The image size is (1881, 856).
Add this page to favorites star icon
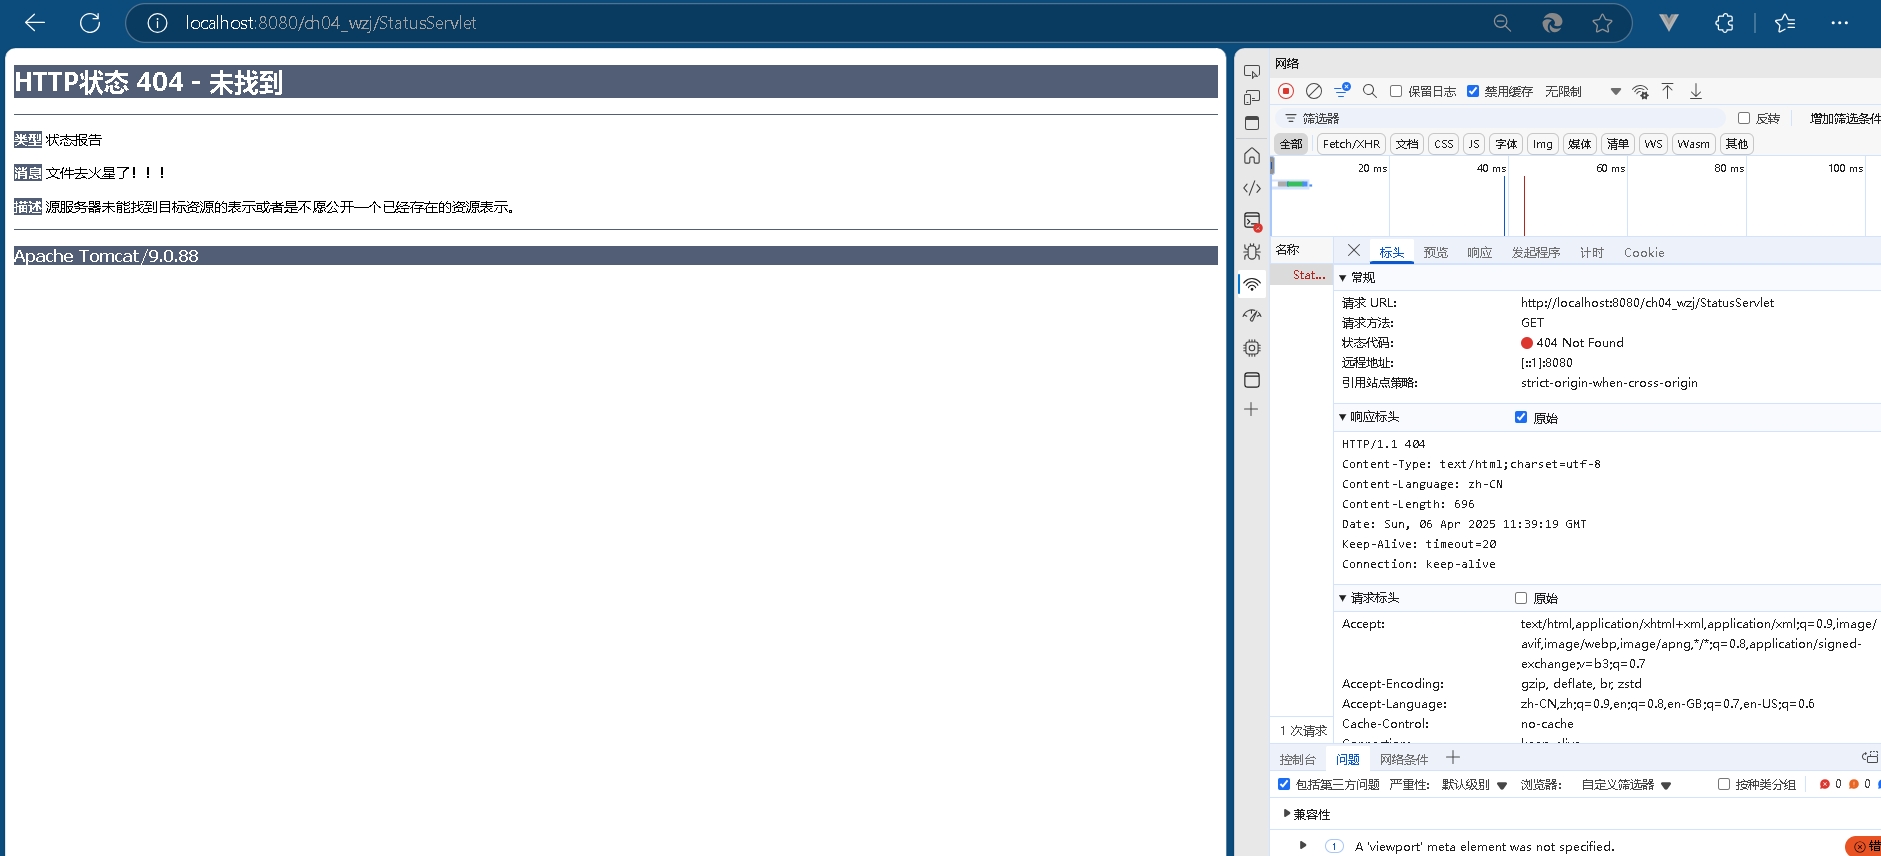(1602, 23)
